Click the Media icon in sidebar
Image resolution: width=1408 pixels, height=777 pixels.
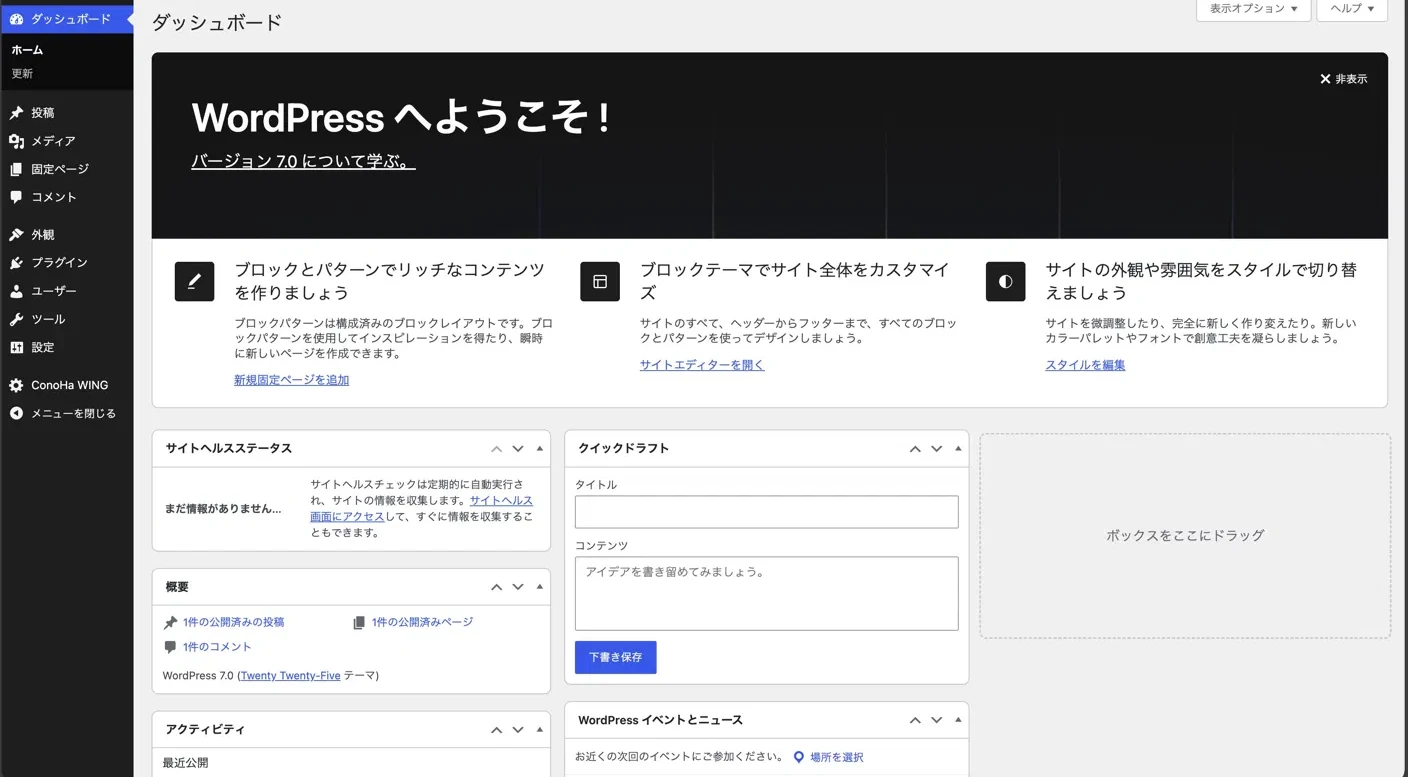16,141
